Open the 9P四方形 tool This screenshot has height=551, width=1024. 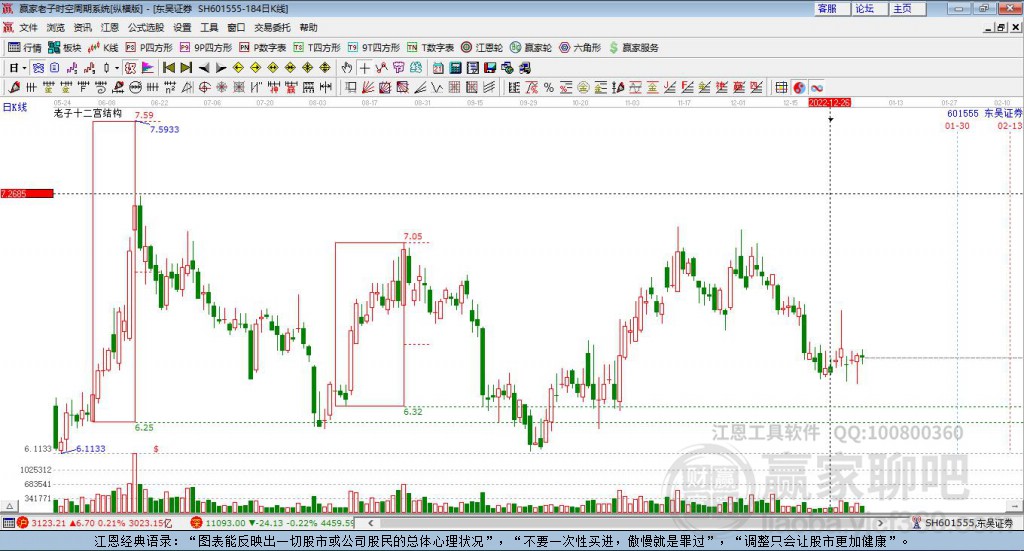point(206,48)
